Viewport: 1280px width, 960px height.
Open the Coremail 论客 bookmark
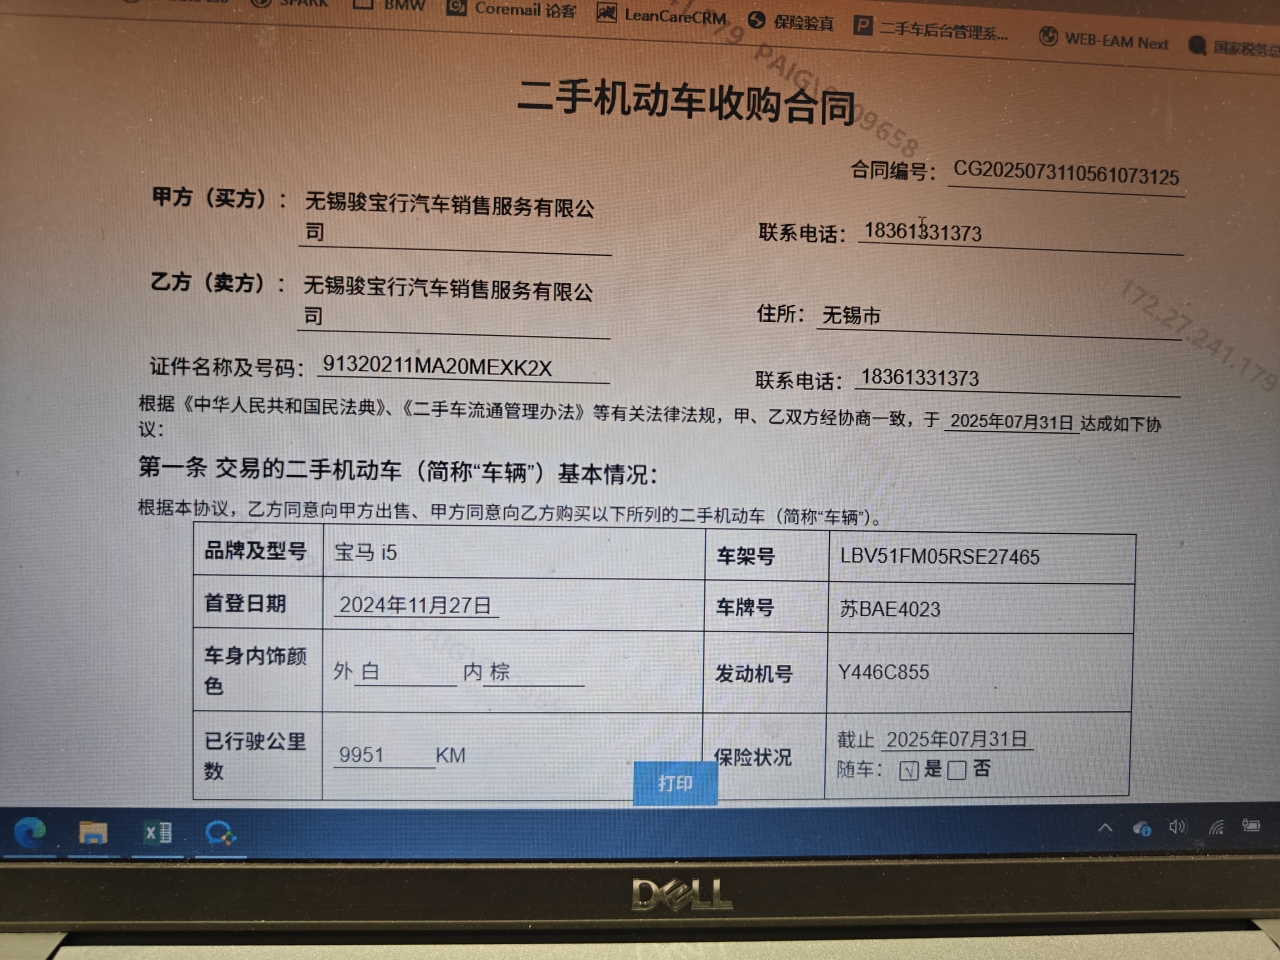(512, 9)
